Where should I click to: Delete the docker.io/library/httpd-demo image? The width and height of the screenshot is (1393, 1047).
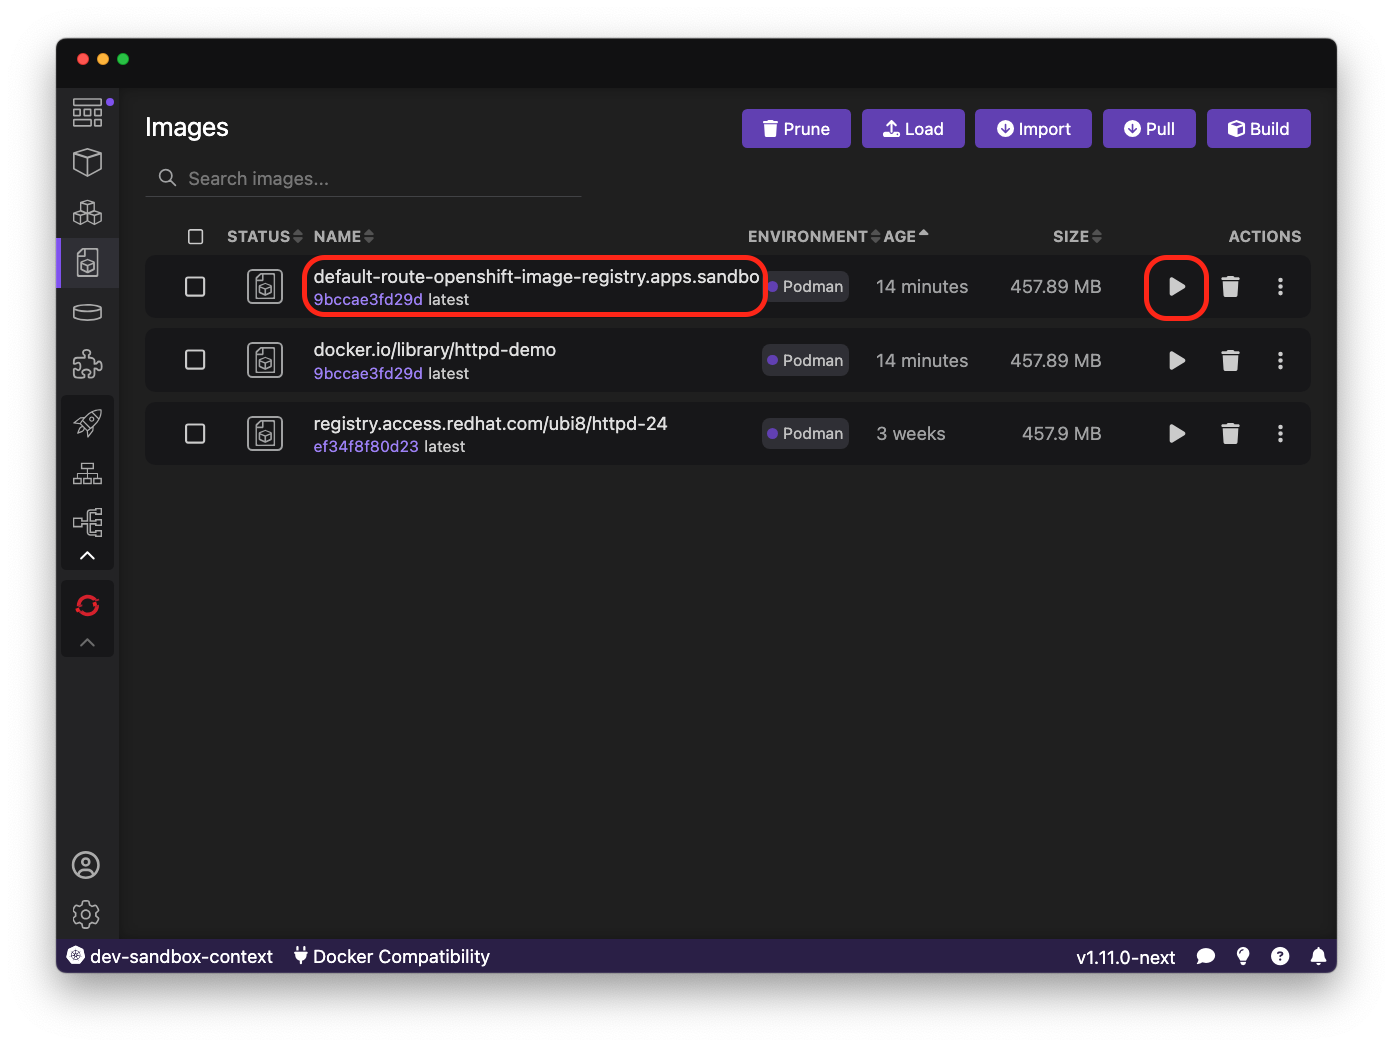pos(1230,361)
